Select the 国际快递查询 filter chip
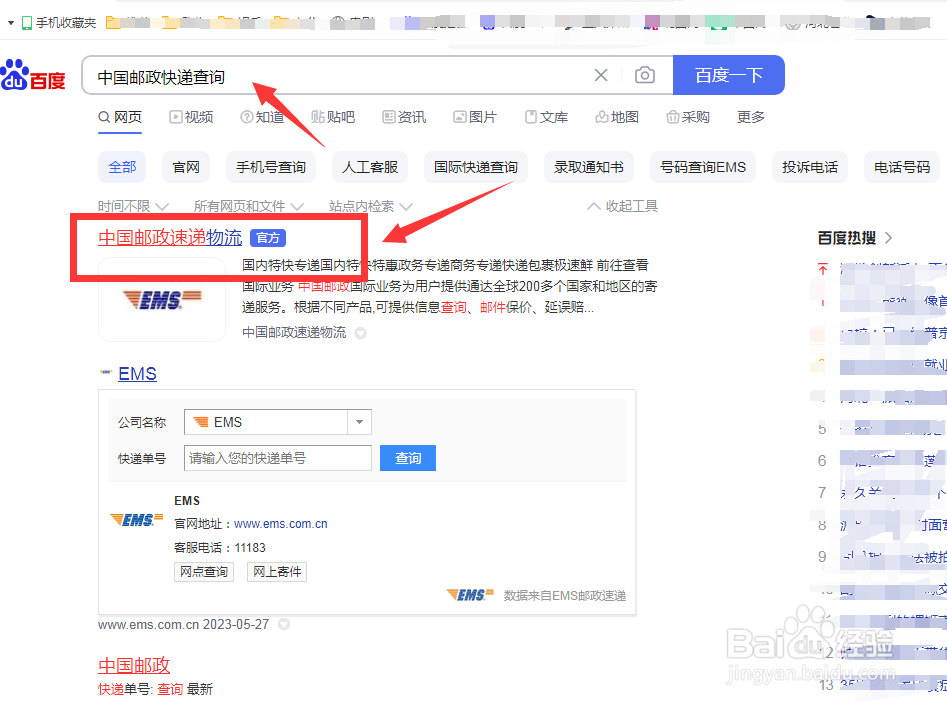 (476, 167)
